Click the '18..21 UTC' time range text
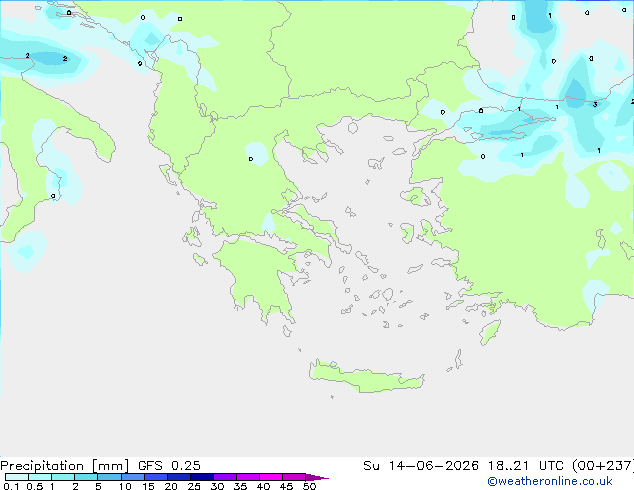The image size is (634, 490). (528, 466)
